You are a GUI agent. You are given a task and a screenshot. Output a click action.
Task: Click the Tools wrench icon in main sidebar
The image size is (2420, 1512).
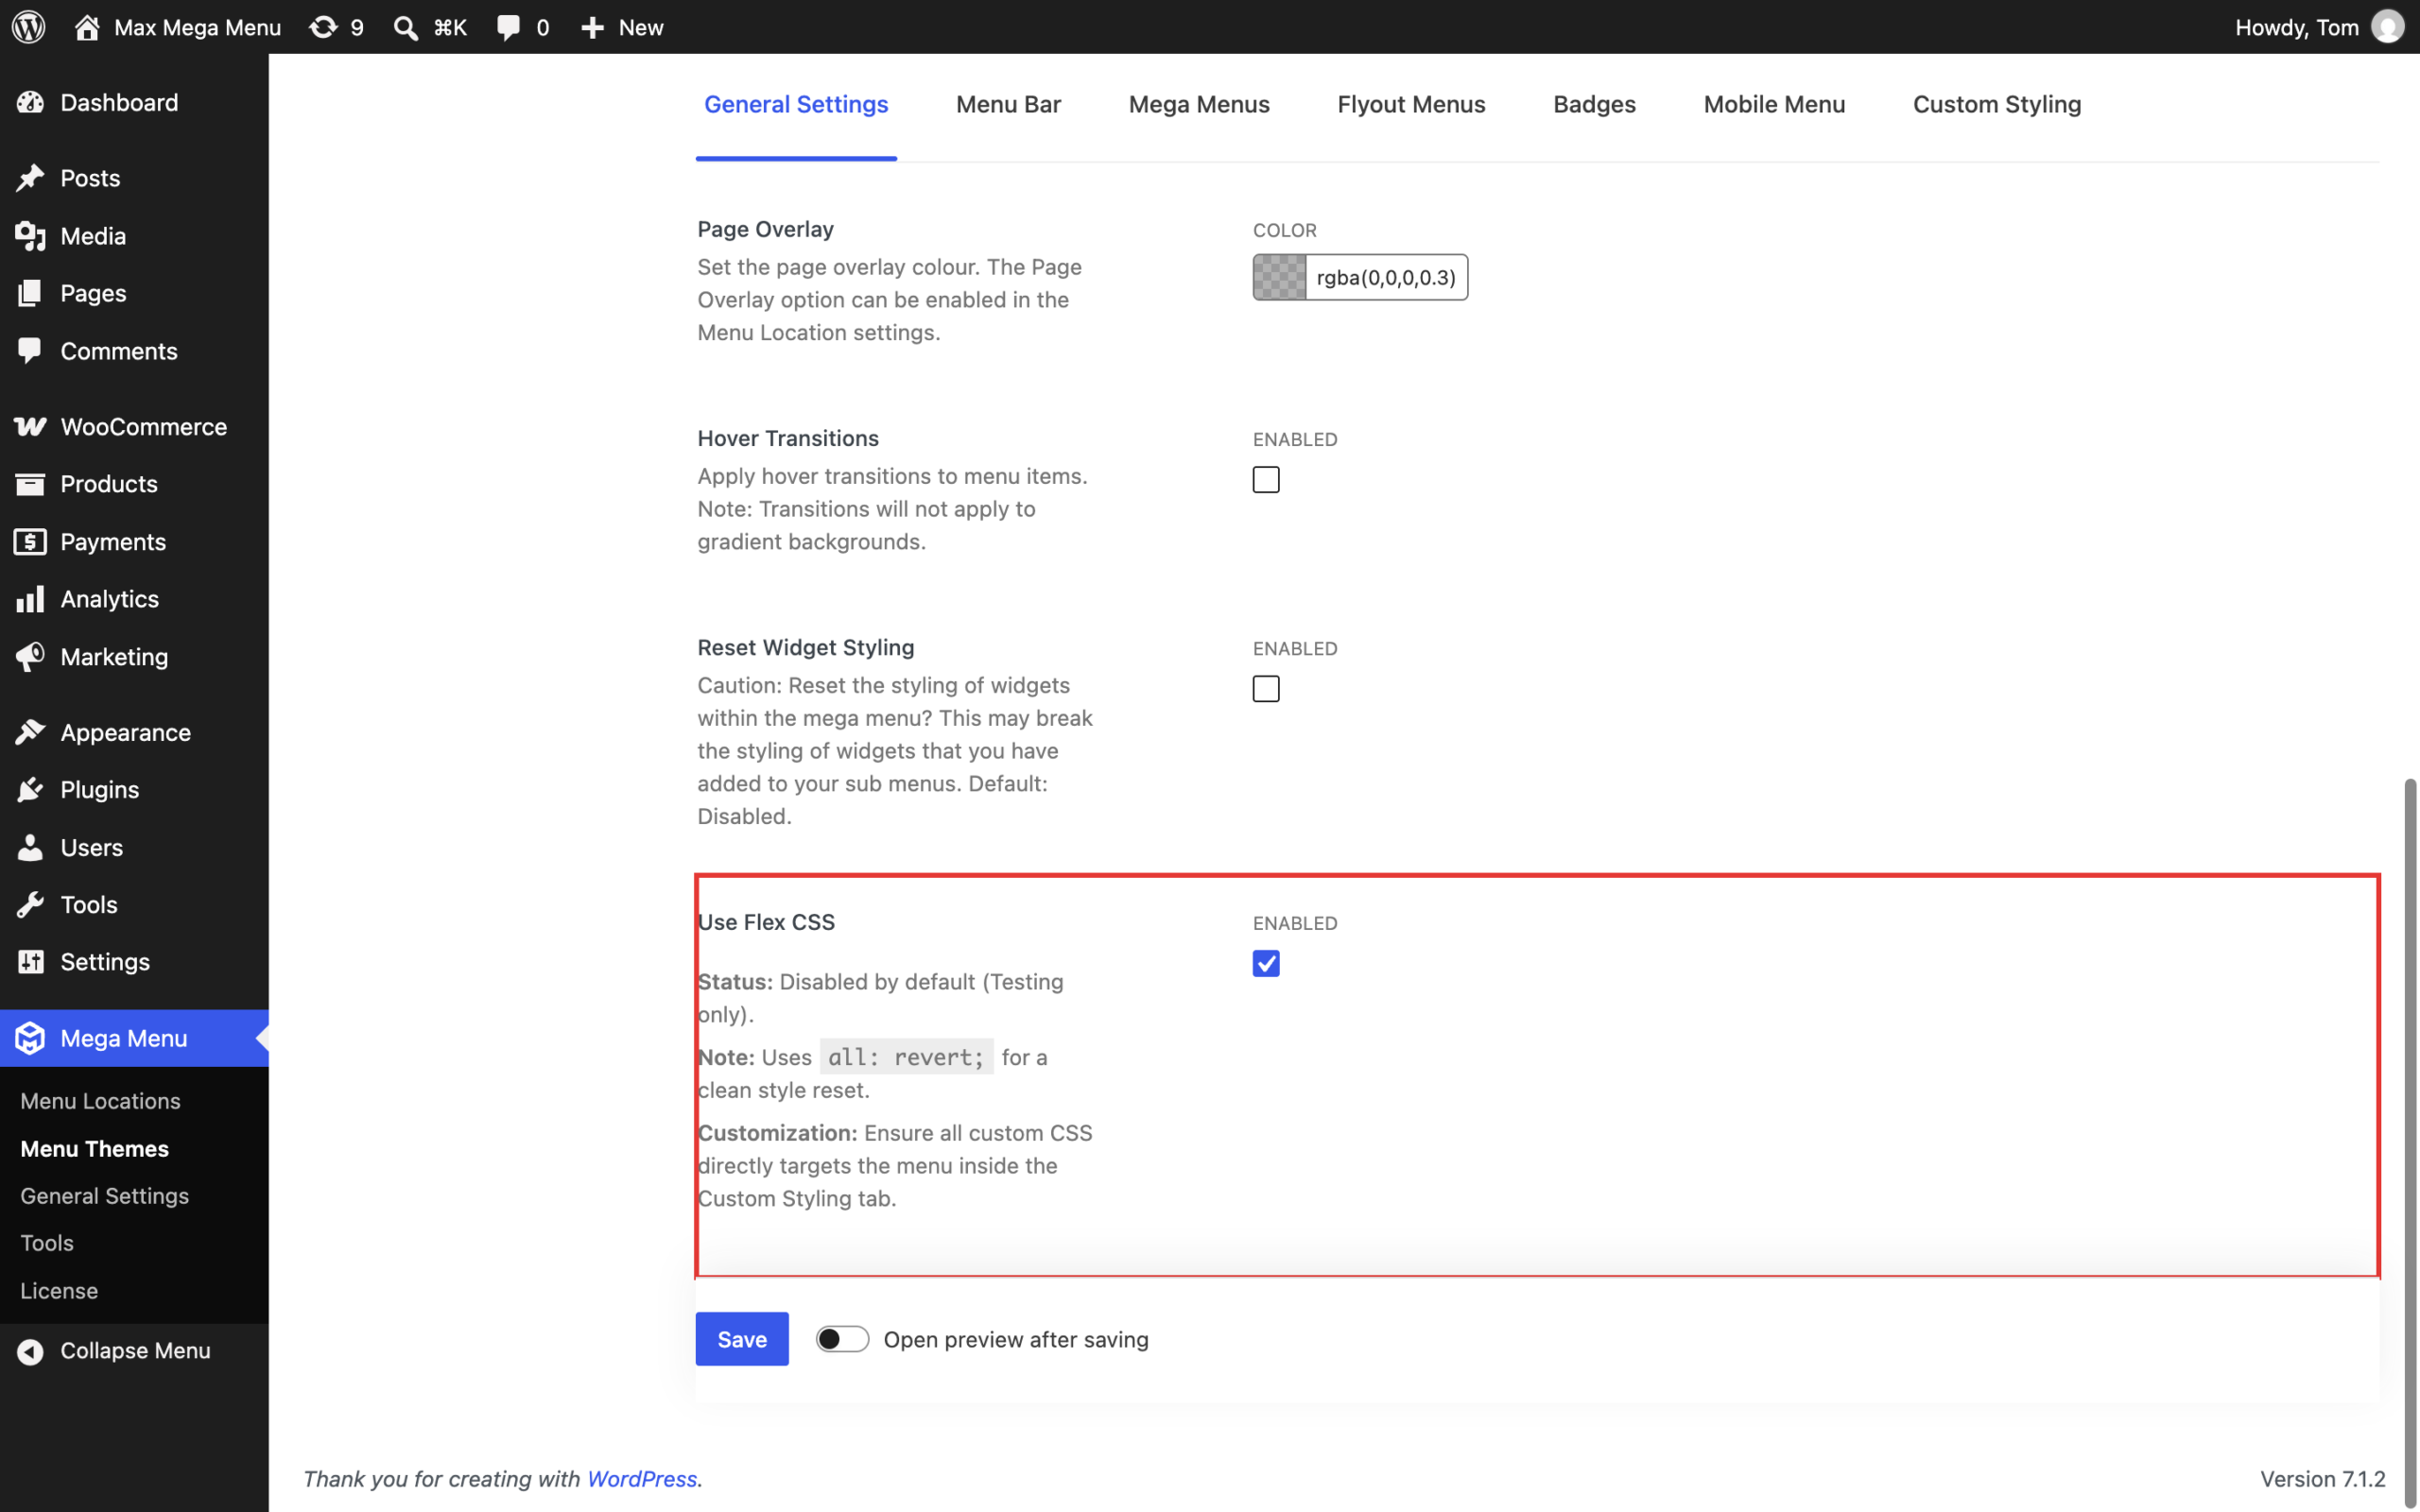pos(30,905)
